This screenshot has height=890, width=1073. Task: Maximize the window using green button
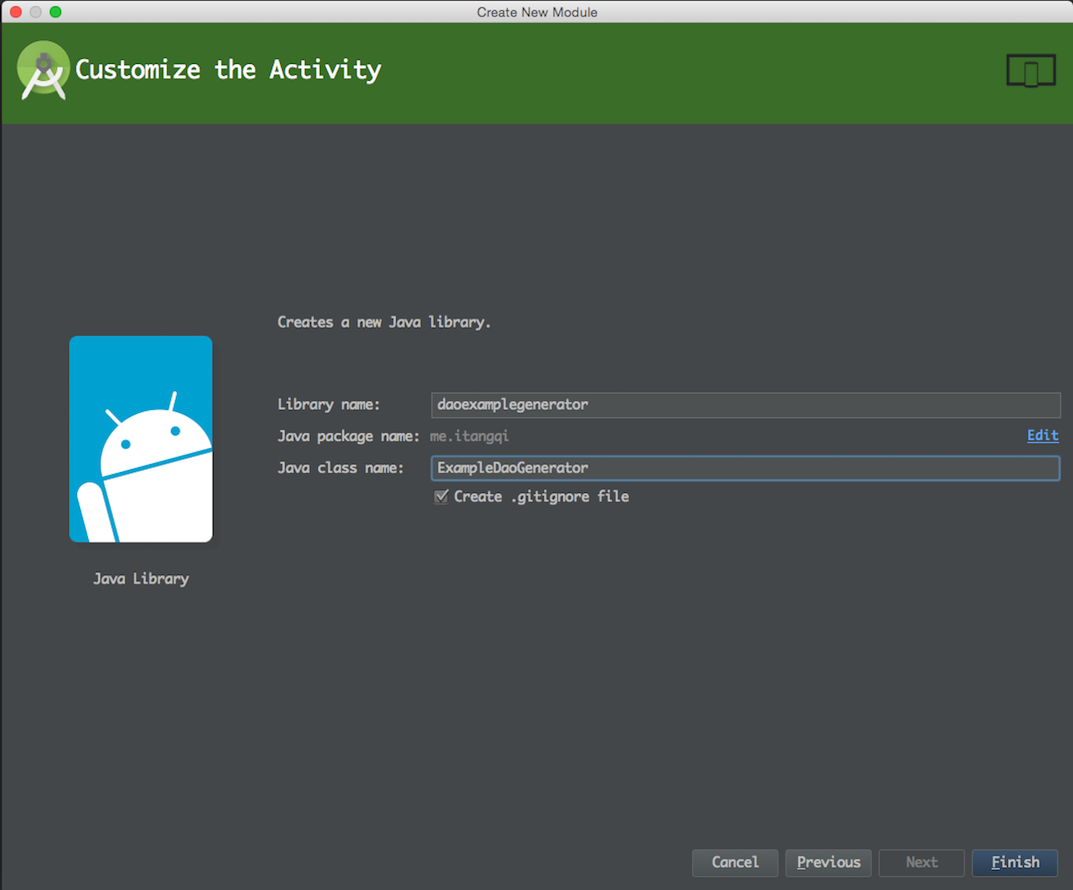[x=55, y=12]
